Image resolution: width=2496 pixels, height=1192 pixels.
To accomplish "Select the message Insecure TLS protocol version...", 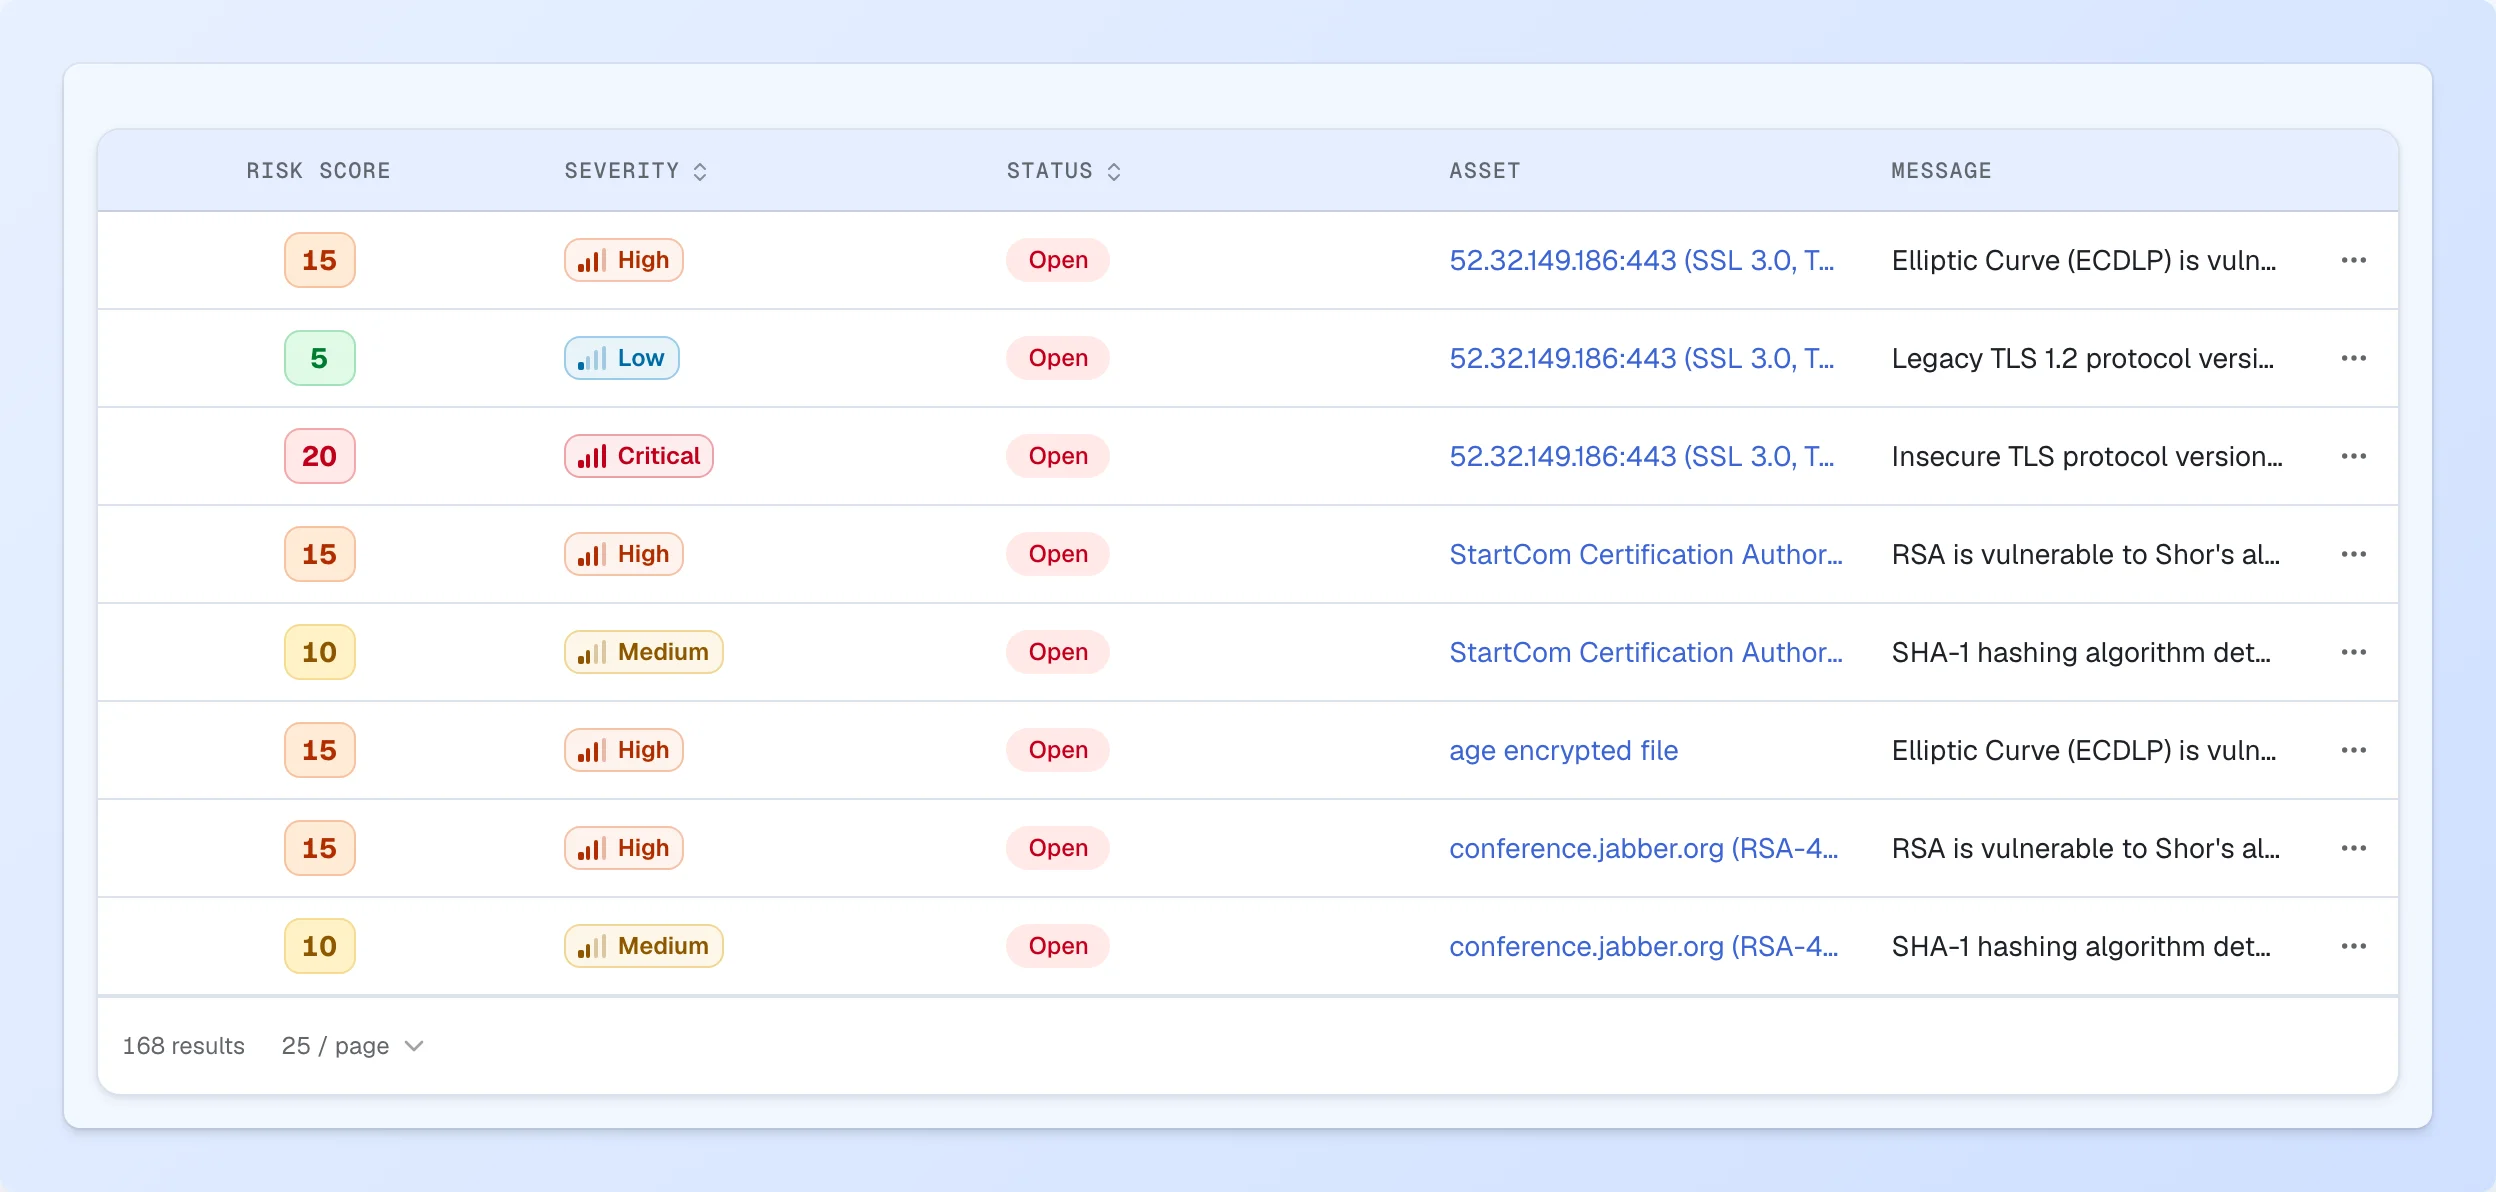I will 2086,456.
